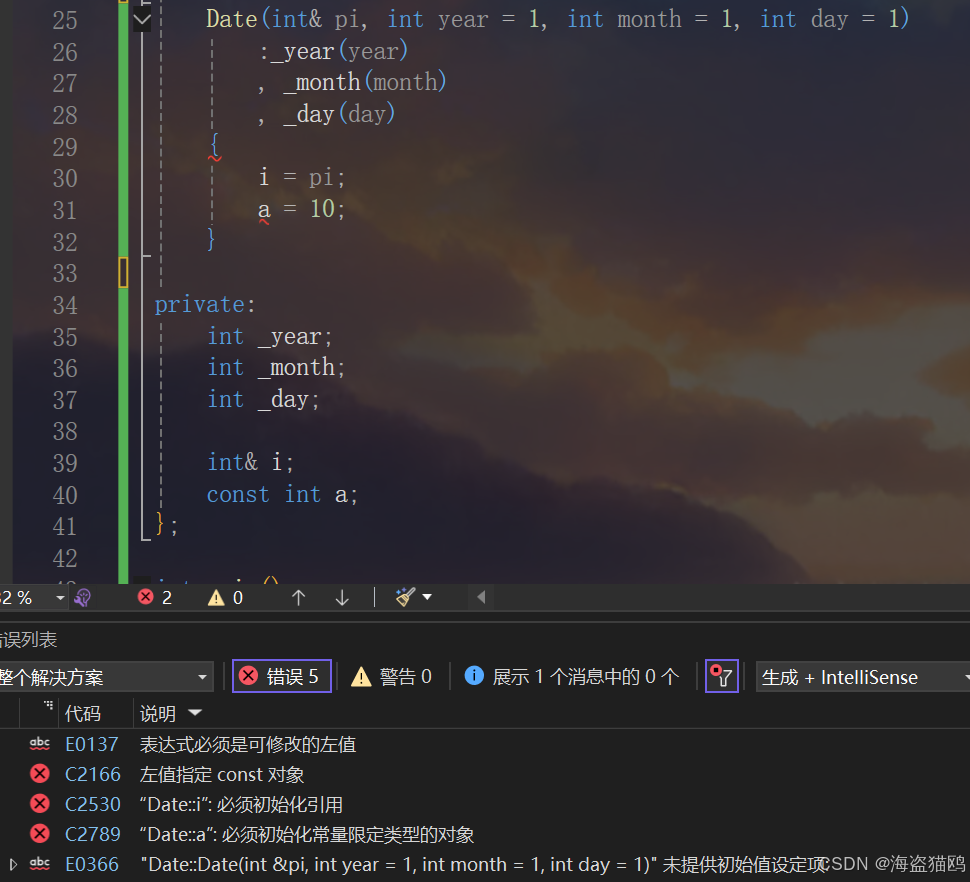This screenshot has height=882, width=970.
Task: Click the red error icon beside C2166
Action: [40, 774]
